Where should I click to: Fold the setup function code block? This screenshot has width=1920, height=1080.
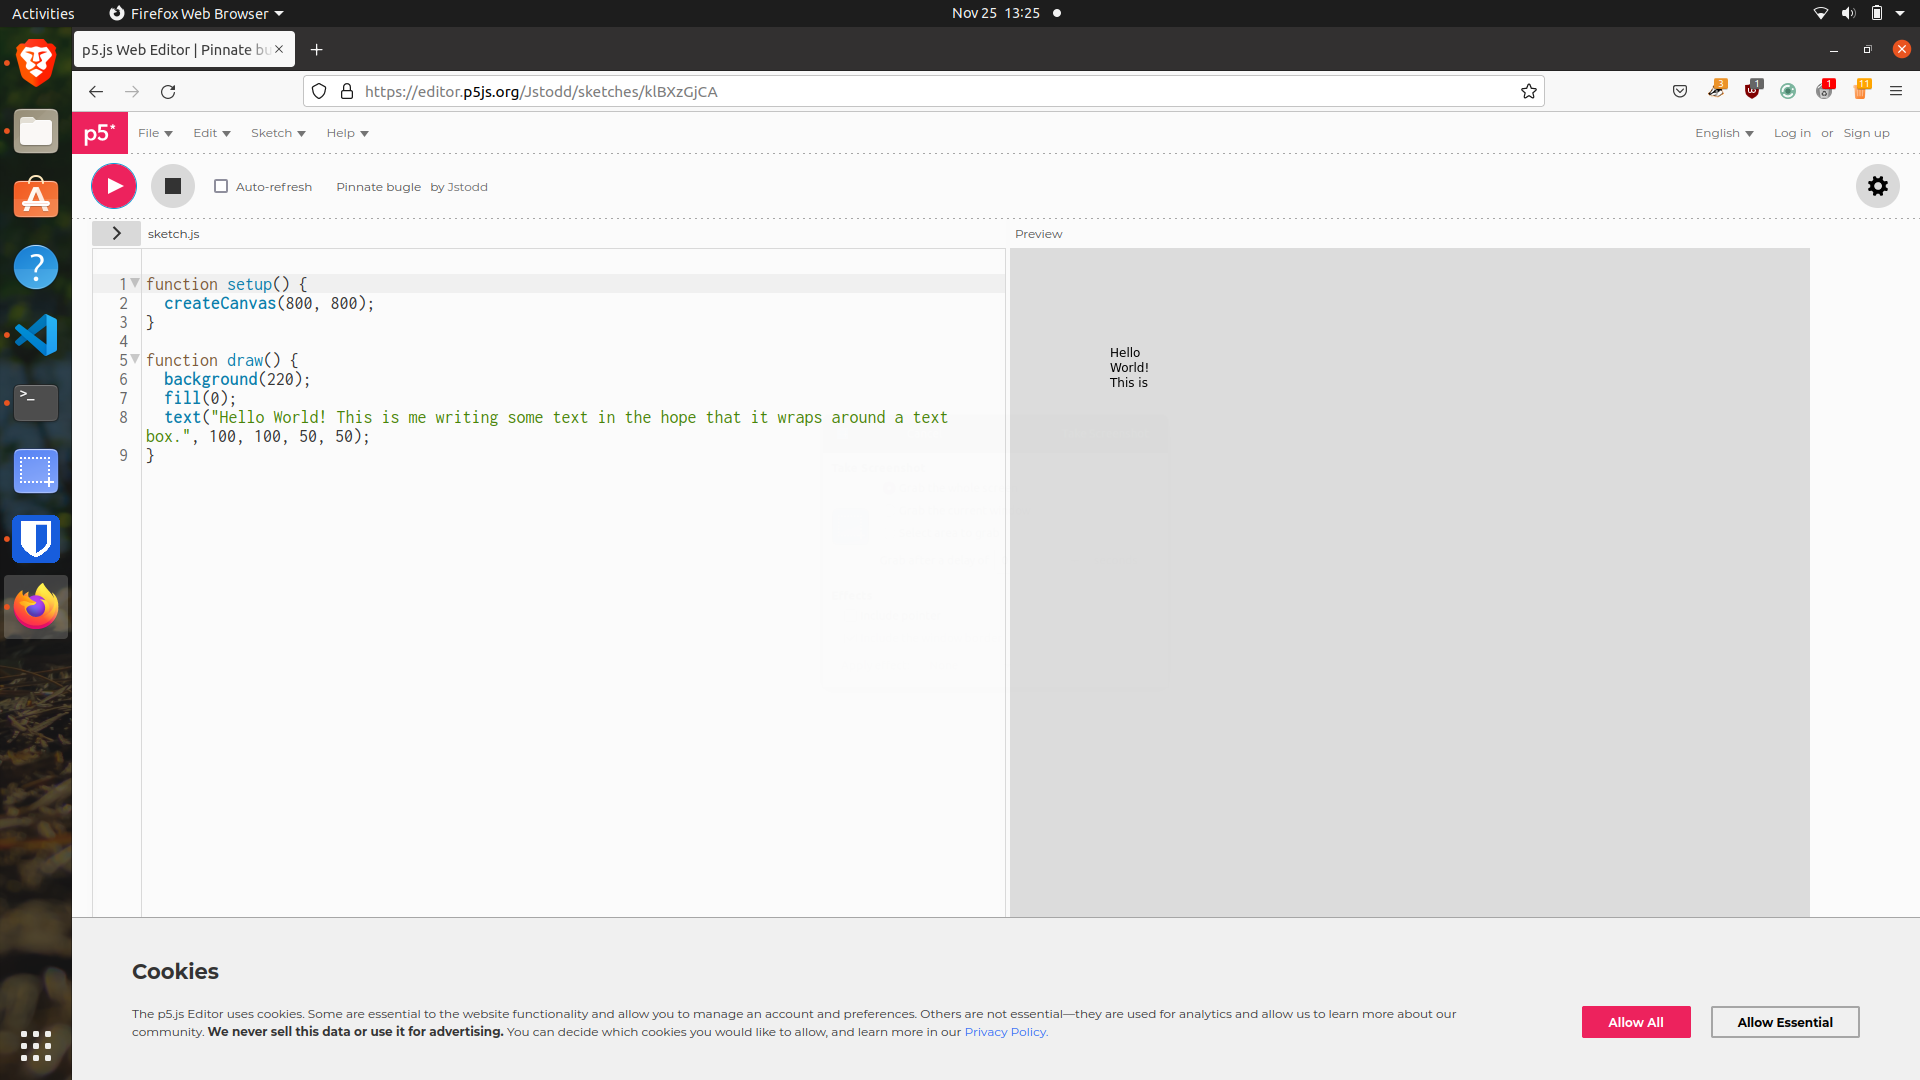[136, 284]
